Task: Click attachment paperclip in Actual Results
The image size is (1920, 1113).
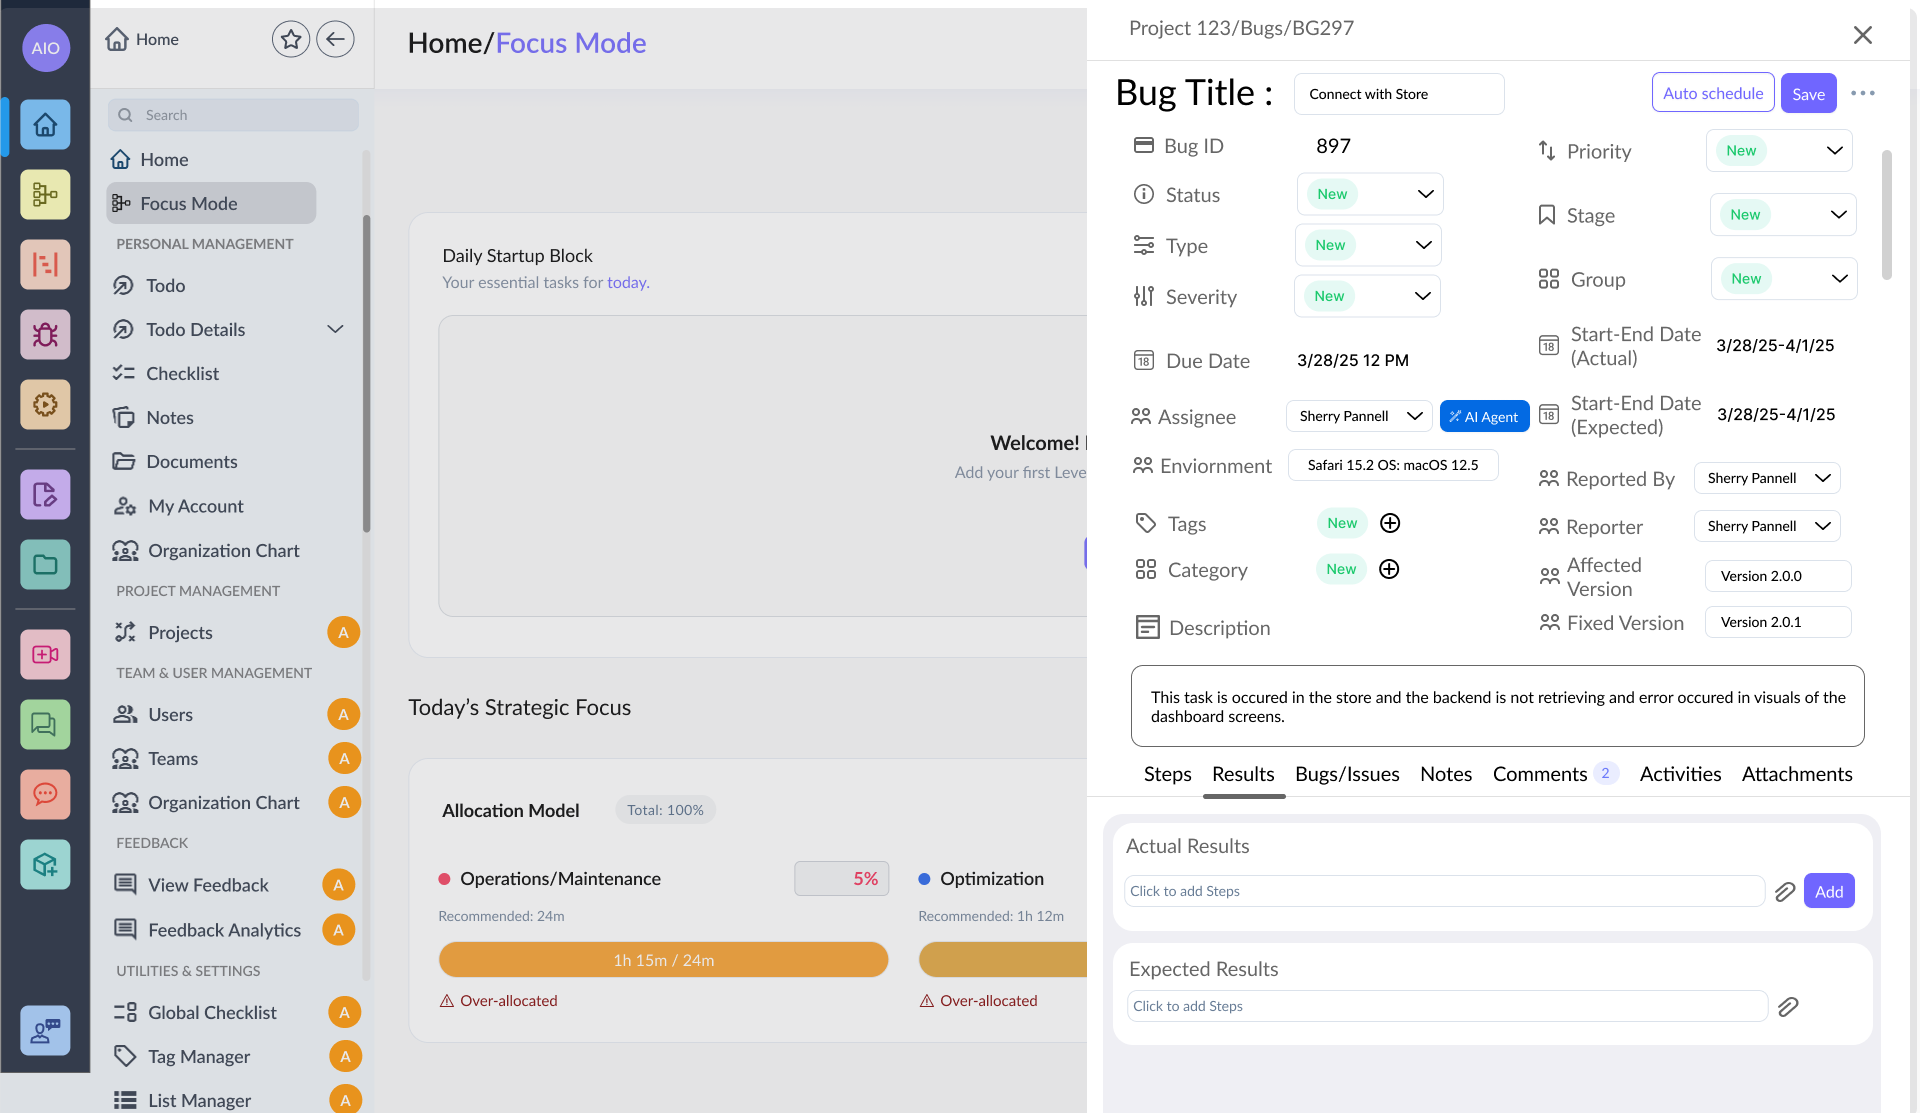Action: pos(1785,892)
